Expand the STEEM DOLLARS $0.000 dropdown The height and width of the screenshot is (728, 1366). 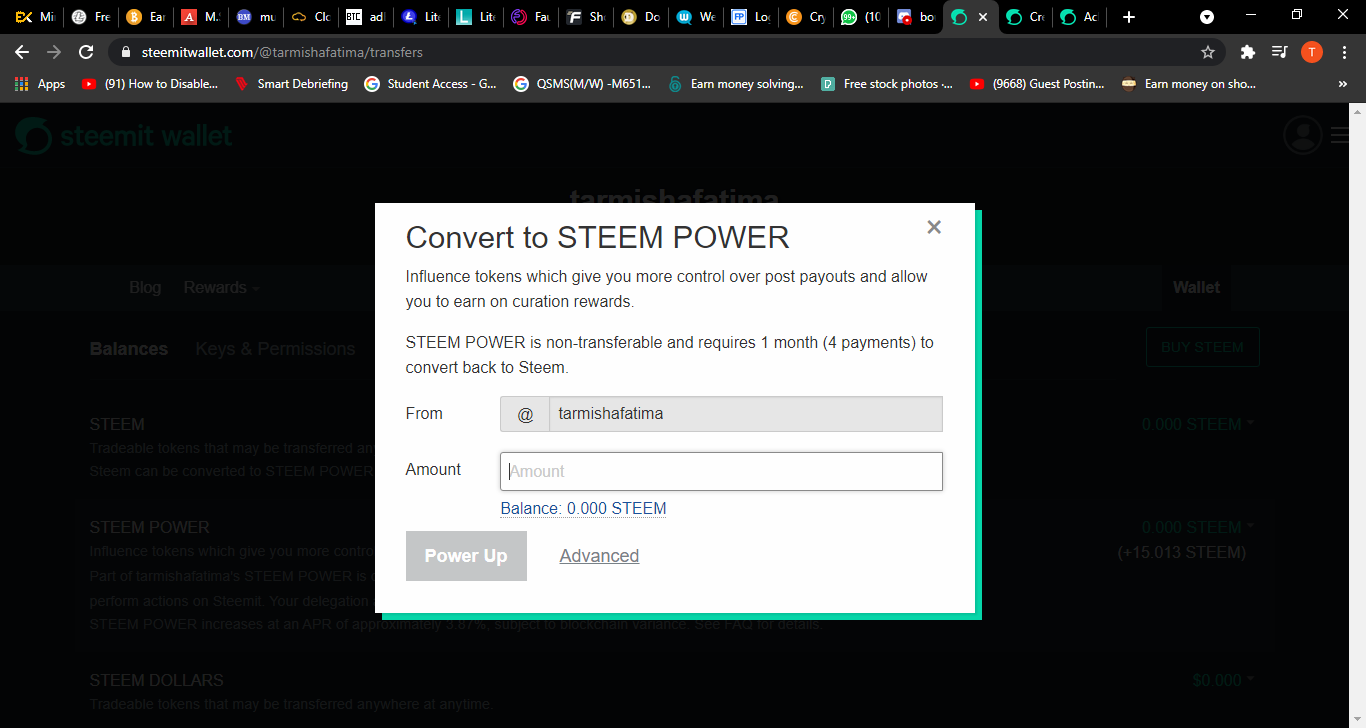pos(1223,680)
